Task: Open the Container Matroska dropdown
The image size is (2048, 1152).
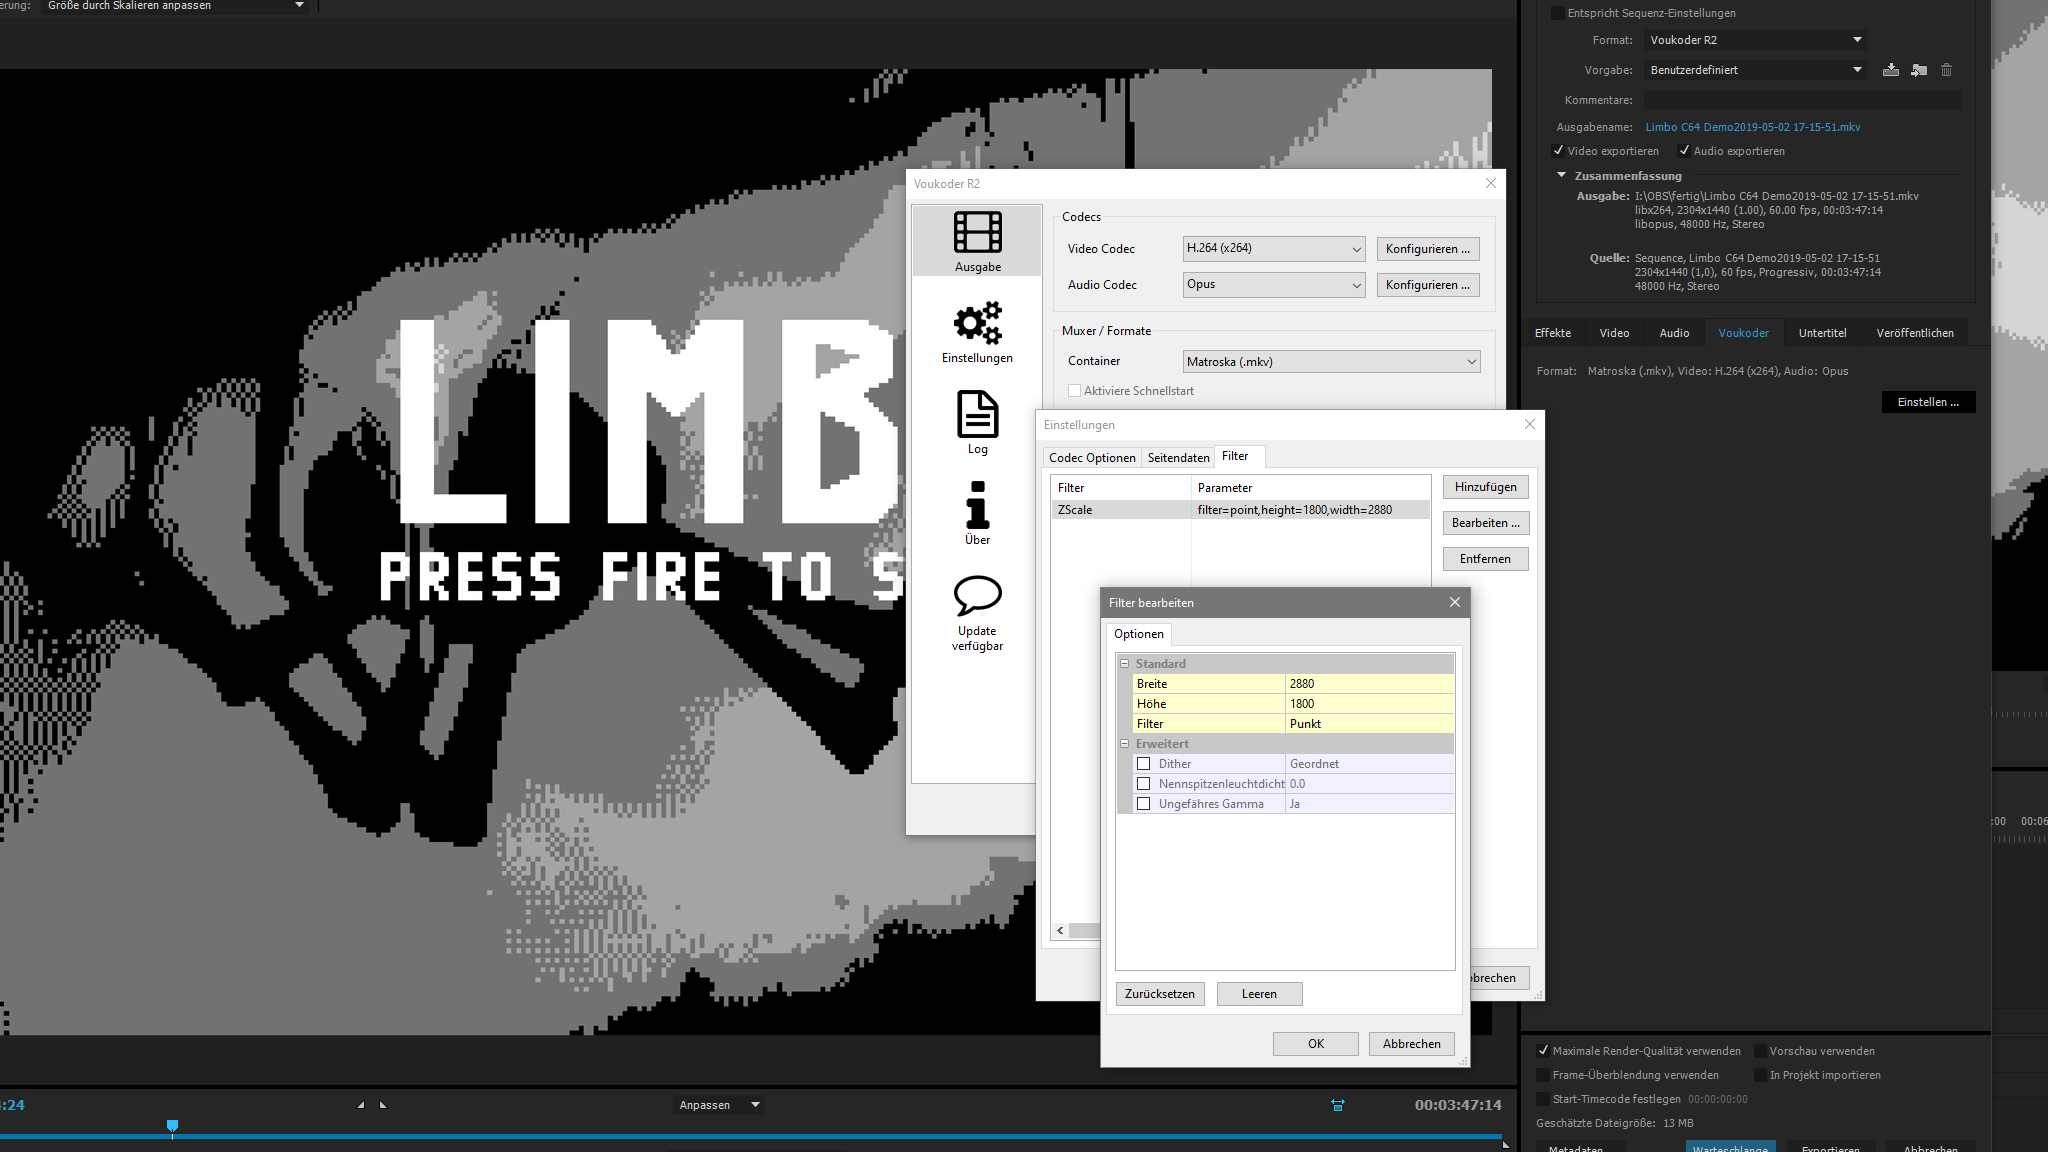Action: (1330, 362)
